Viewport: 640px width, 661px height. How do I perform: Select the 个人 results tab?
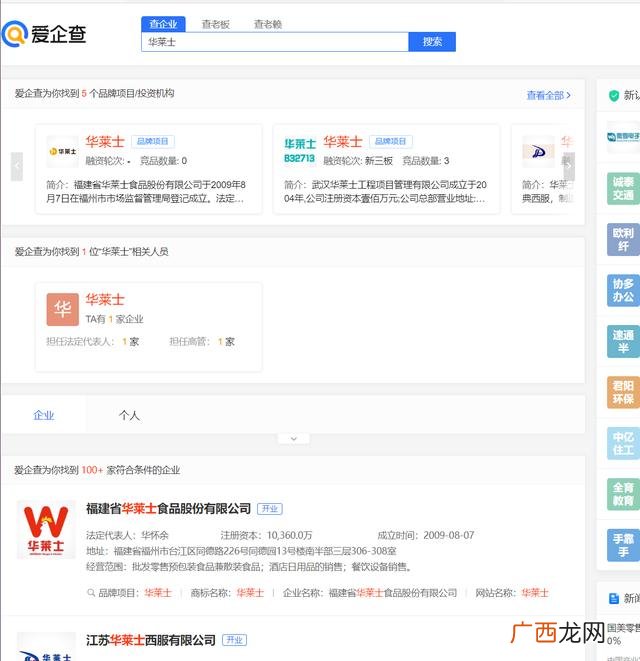click(129, 415)
